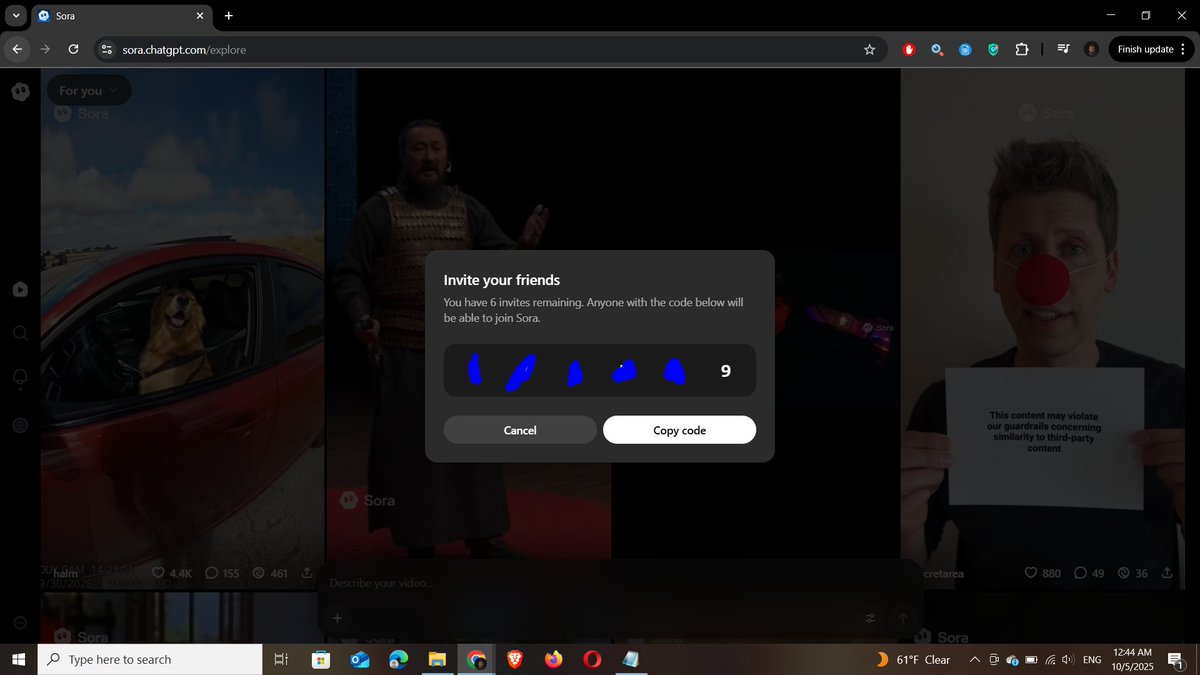
Task: Open the prompt settings sliders icon
Action: (x=870, y=618)
